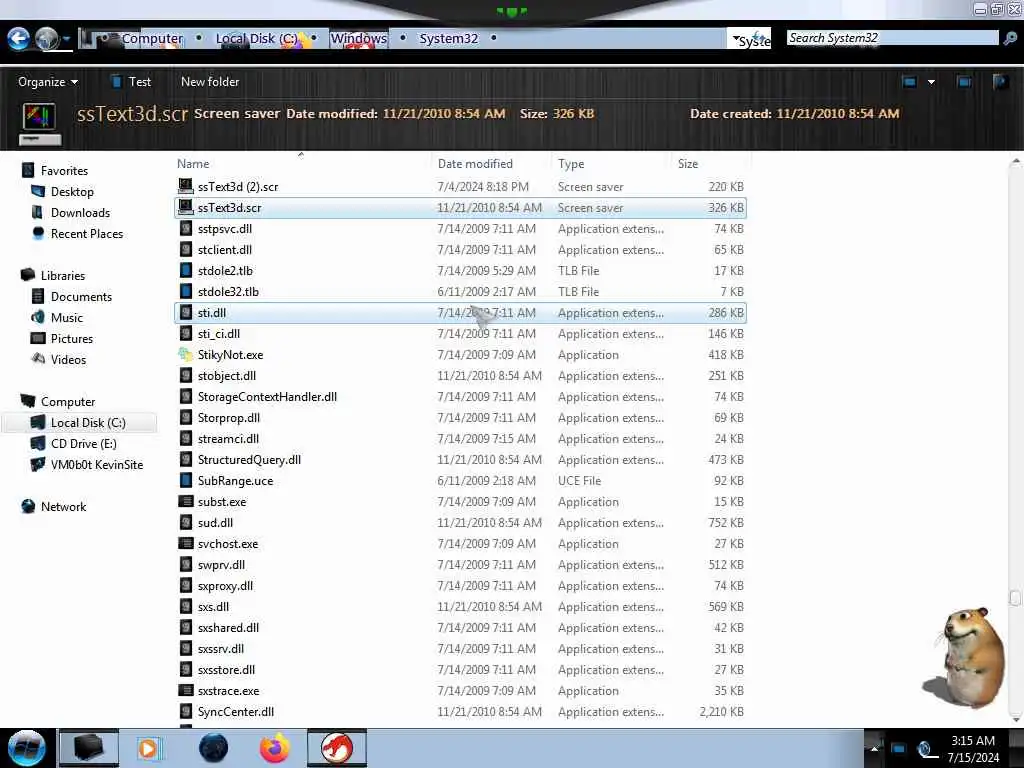Open Downloads in the navigation pane

point(80,212)
